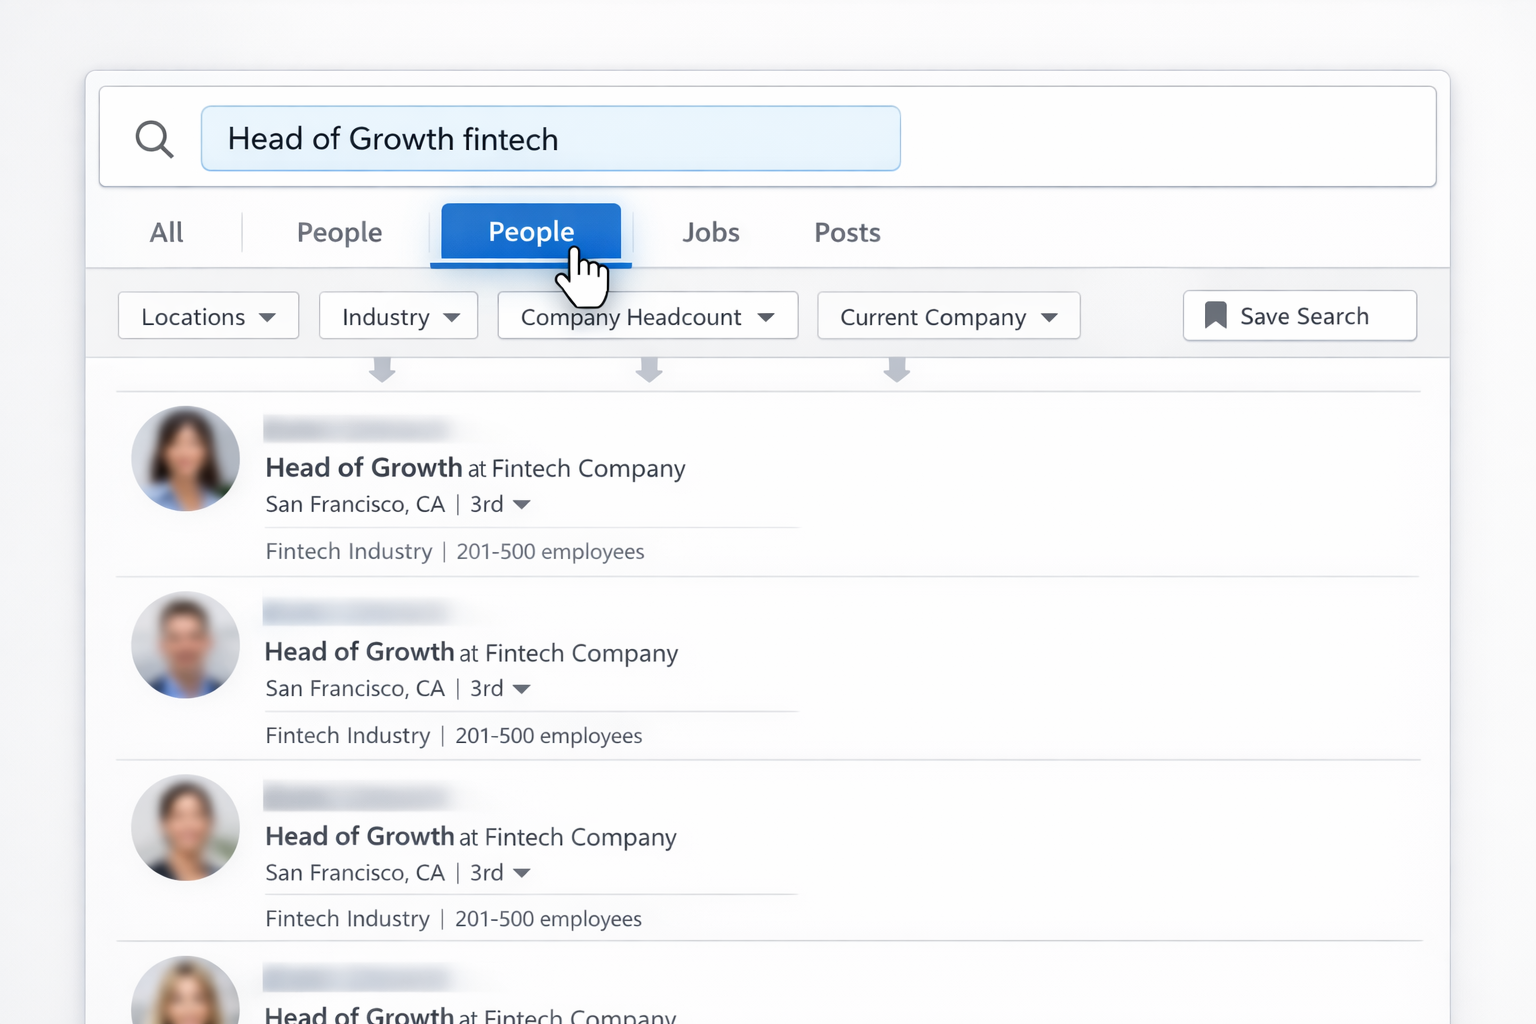Click 'San Francisco, CA' in first result
1536x1024 pixels.
pos(355,505)
